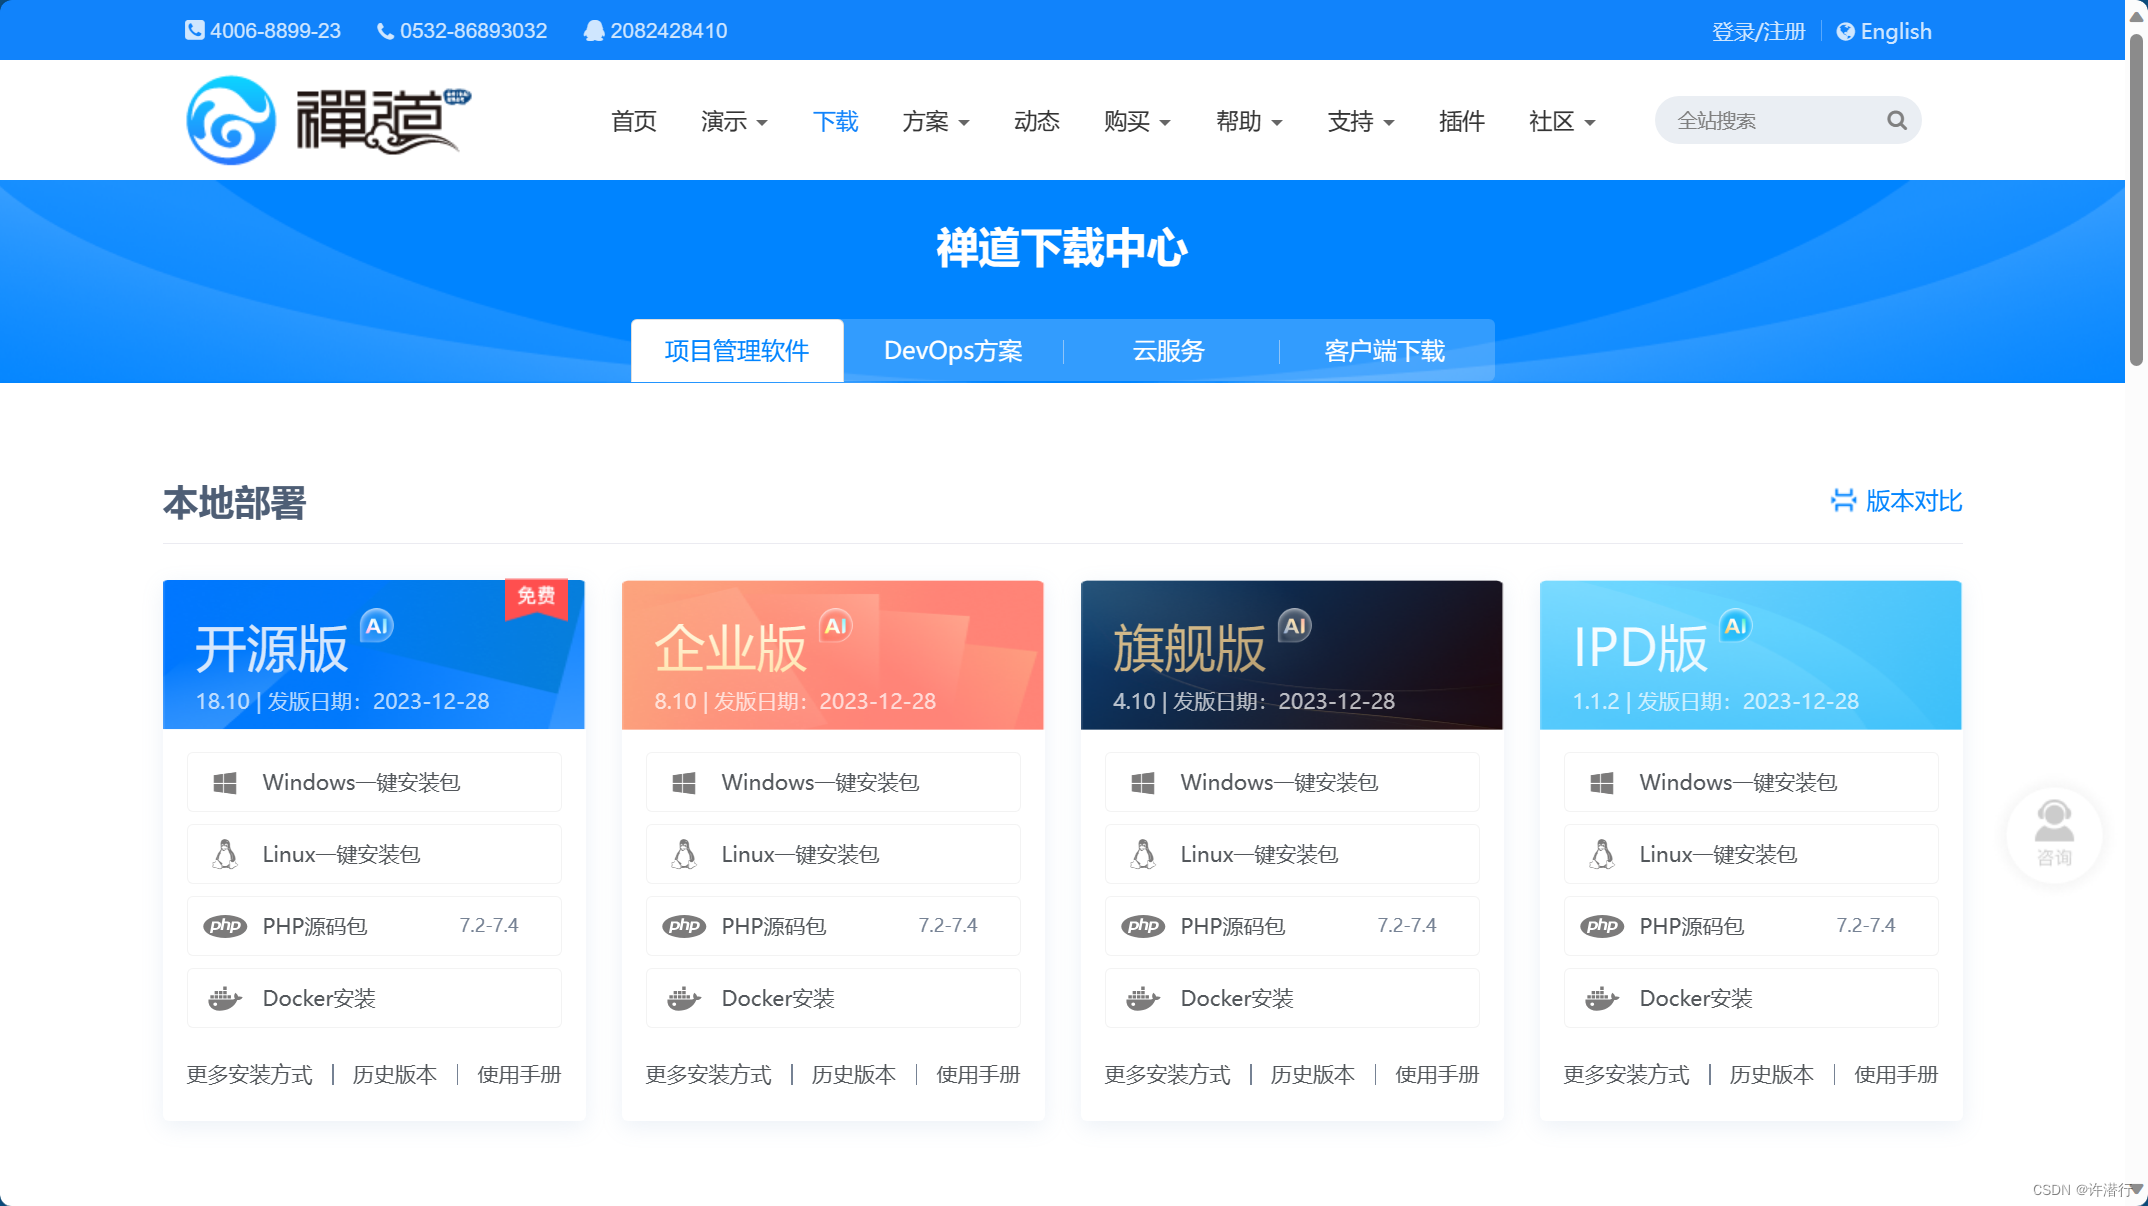This screenshot has height=1206, width=2148.
Task: Open 历史版本 under IPD版
Action: 1772,1075
